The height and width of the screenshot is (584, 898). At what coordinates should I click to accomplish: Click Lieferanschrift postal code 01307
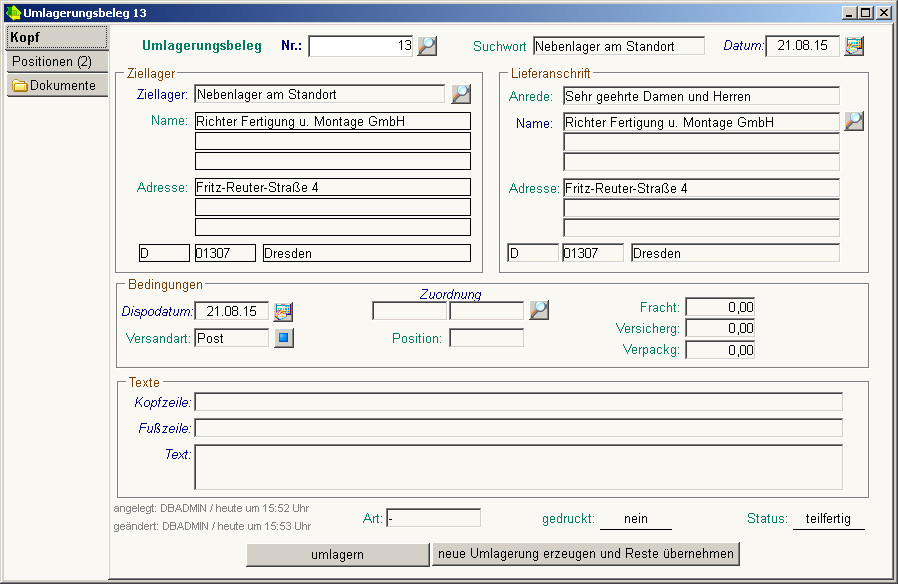[x=593, y=253]
